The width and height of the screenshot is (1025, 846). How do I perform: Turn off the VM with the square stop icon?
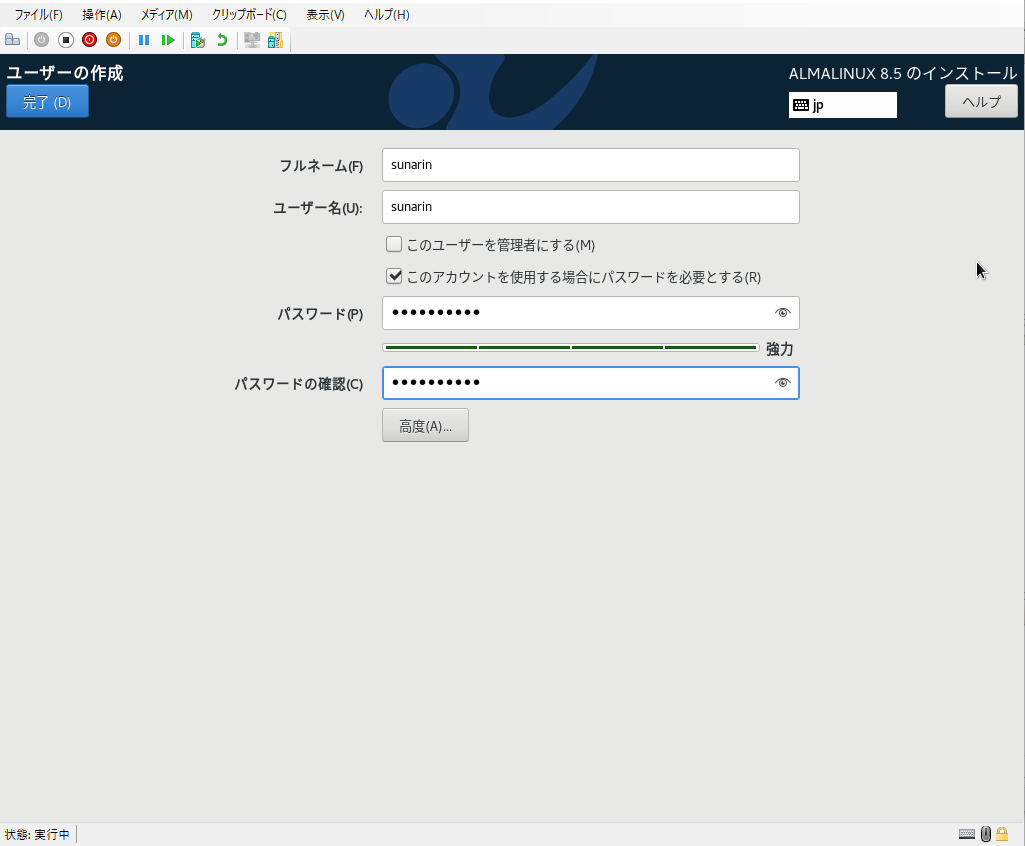[x=65, y=40]
